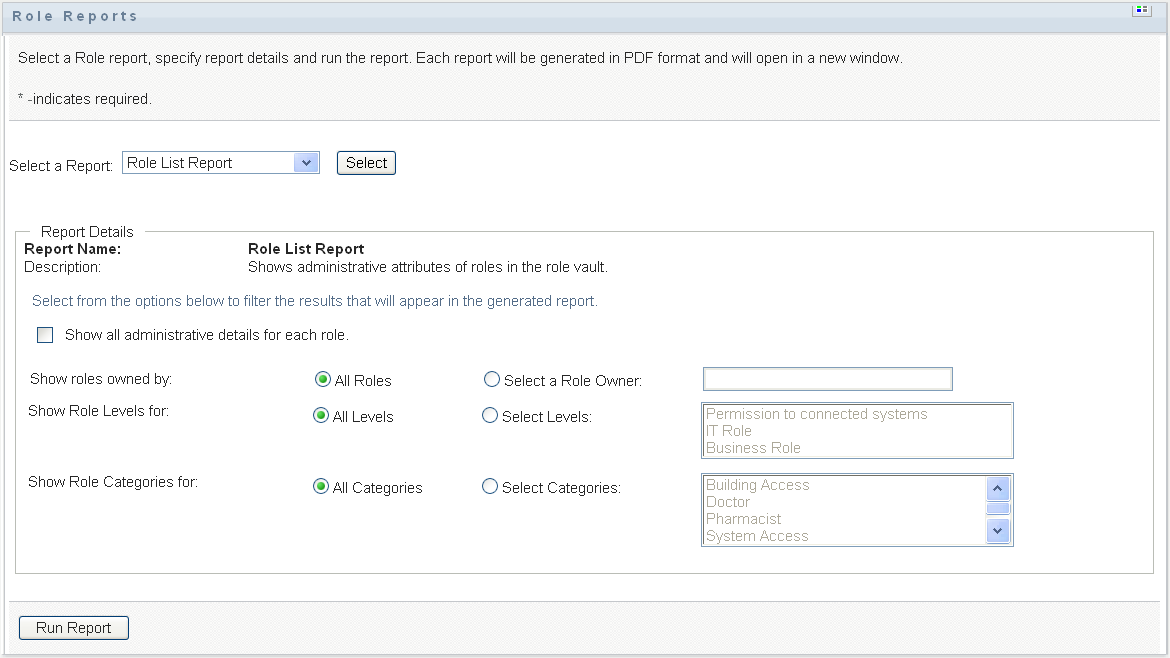Choose the All Roles radio option
The height and width of the screenshot is (658, 1170).
click(x=322, y=380)
